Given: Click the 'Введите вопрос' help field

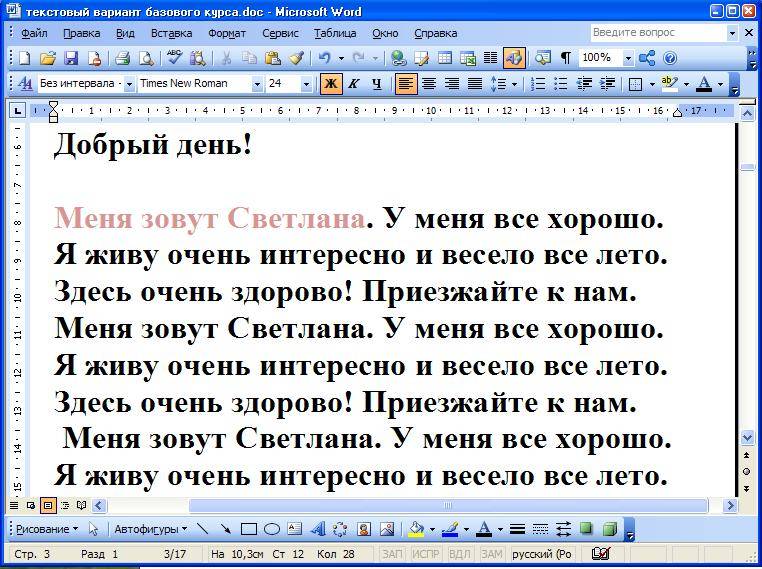Looking at the screenshot, I should pos(658,33).
